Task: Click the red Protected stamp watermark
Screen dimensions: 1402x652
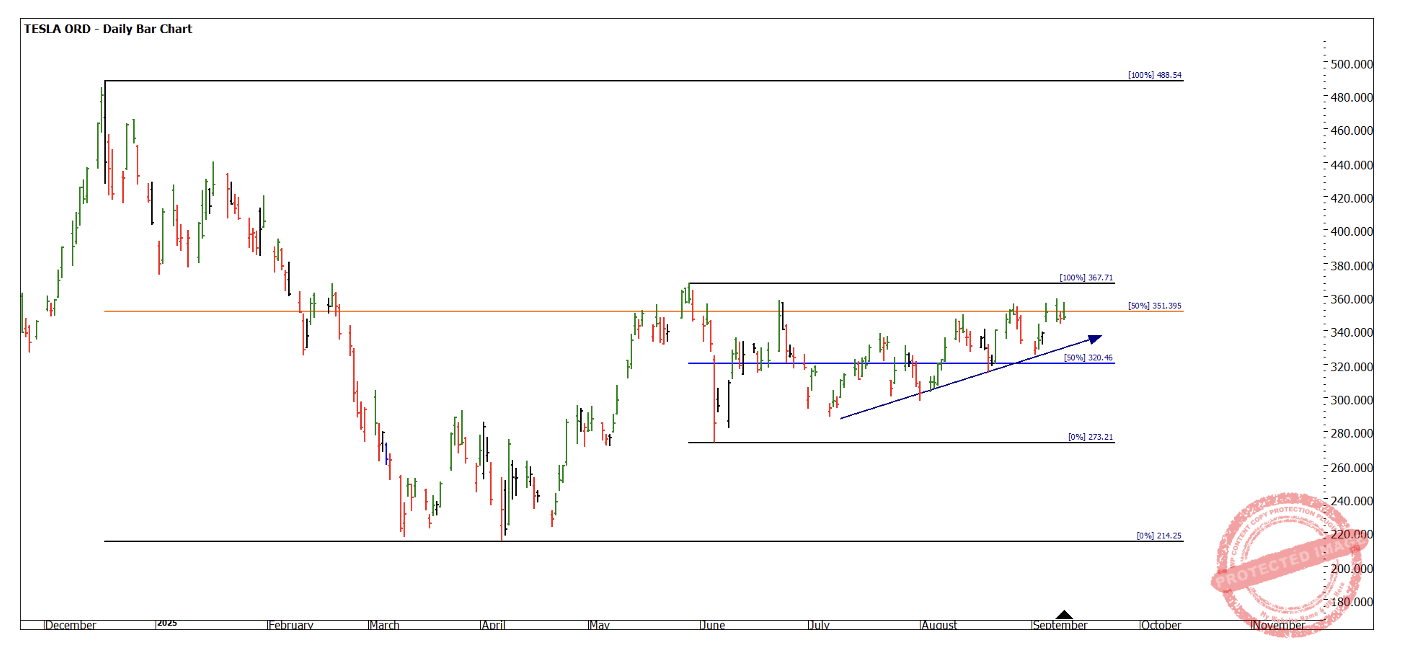Action: [x=1281, y=561]
